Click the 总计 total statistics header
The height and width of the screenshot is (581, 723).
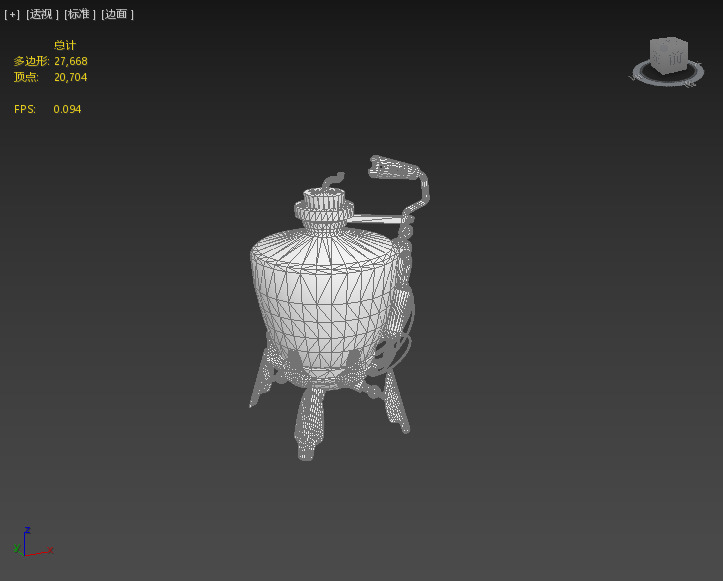65,45
